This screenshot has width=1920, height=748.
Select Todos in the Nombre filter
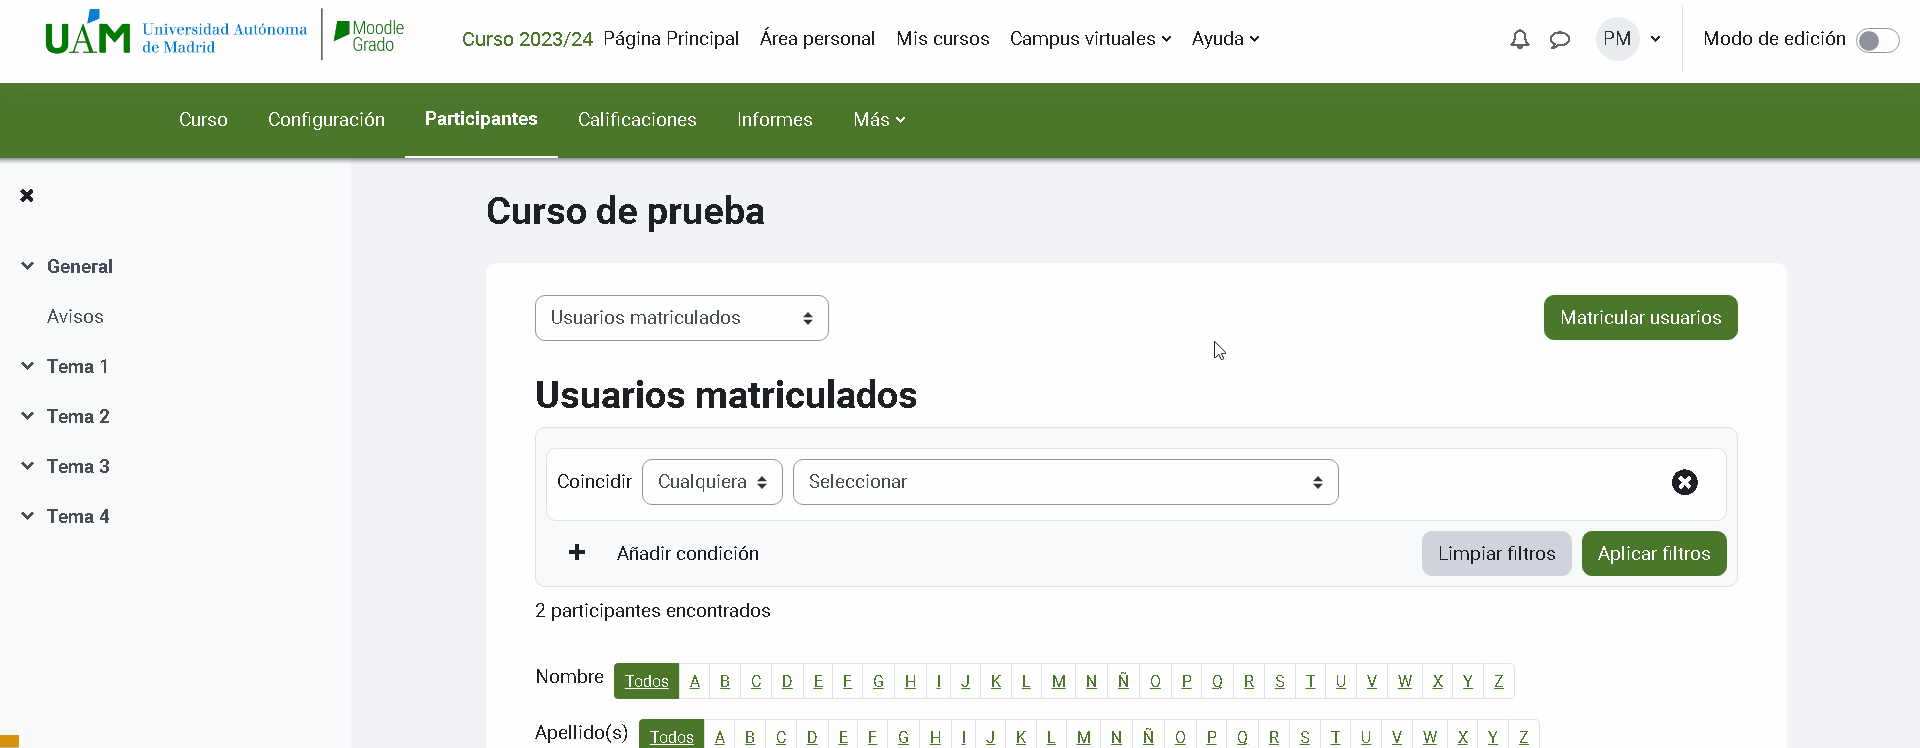pos(646,681)
